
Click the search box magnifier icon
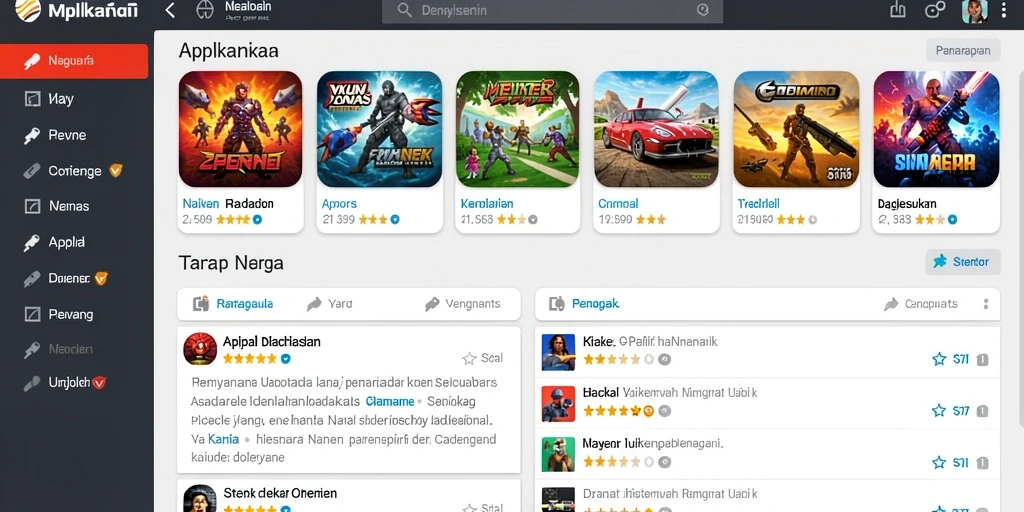(x=404, y=10)
